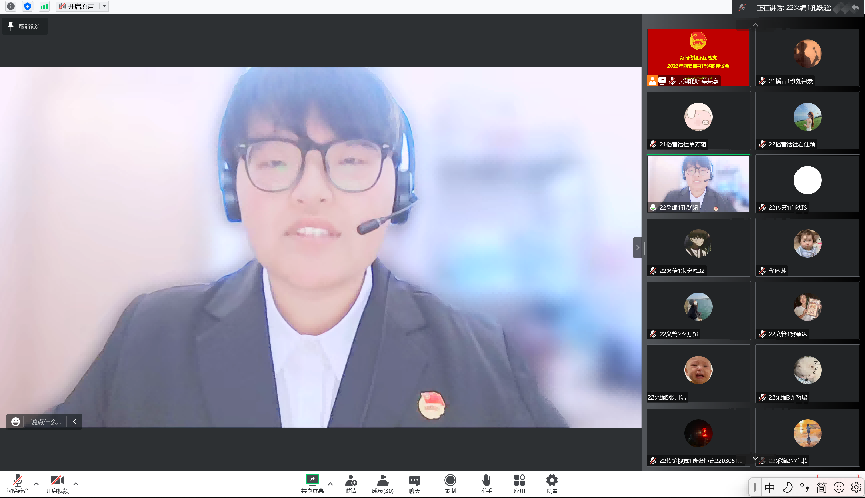Expand the screen share options arrow
The width and height of the screenshot is (865, 498).
tap(330, 483)
